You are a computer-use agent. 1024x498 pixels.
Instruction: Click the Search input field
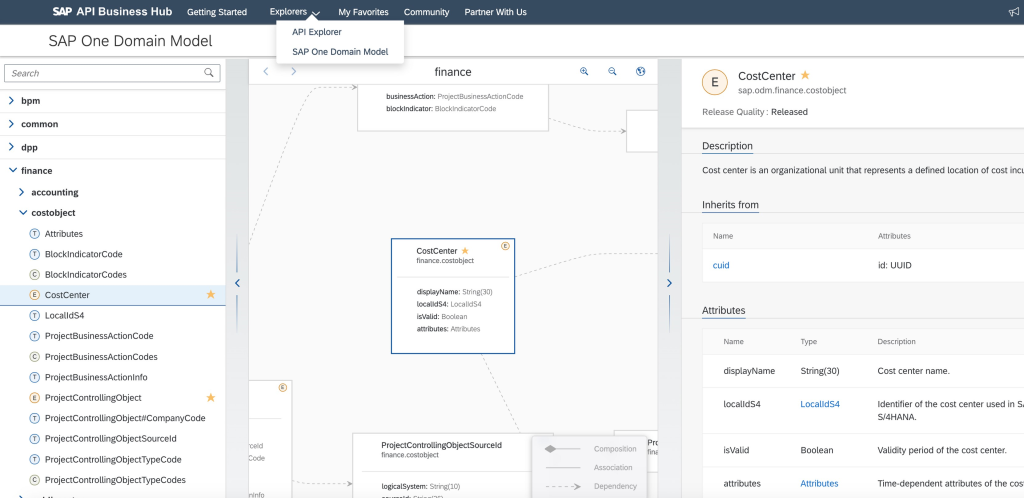coord(105,73)
